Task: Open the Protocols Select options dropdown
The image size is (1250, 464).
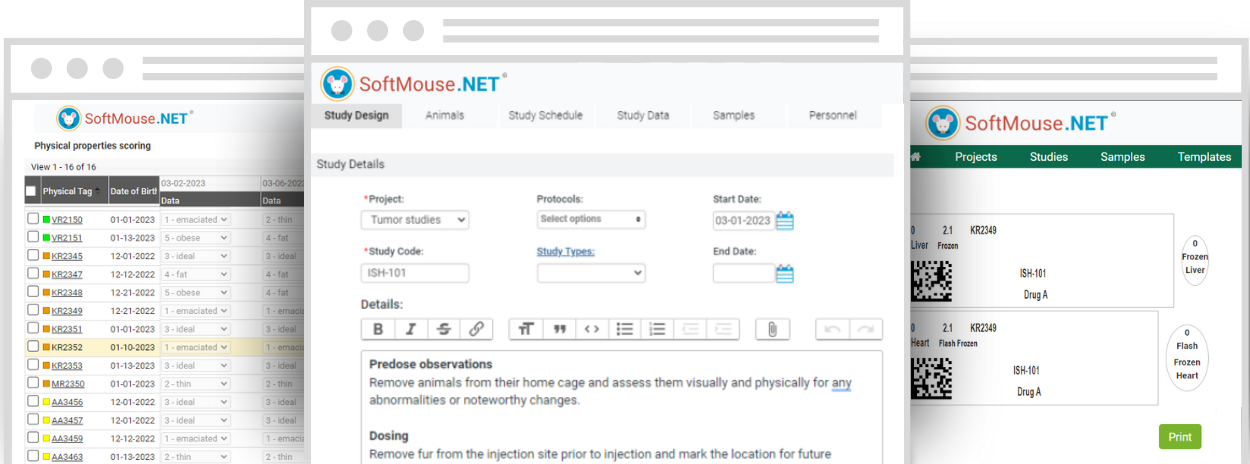Action: [591, 219]
